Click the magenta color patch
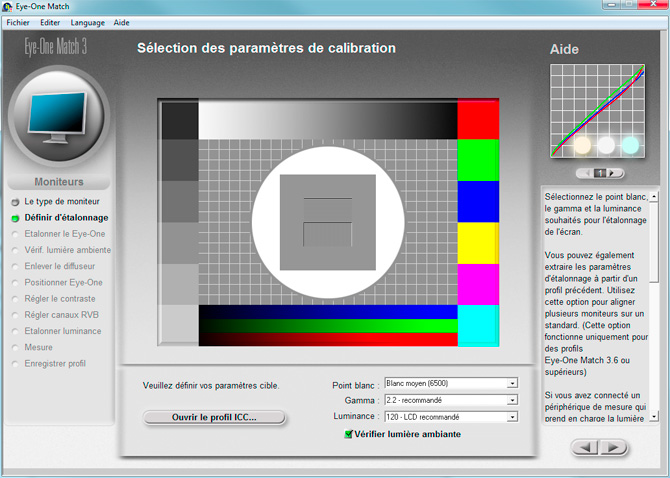Viewport: 670px width, 478px height. (x=478, y=284)
